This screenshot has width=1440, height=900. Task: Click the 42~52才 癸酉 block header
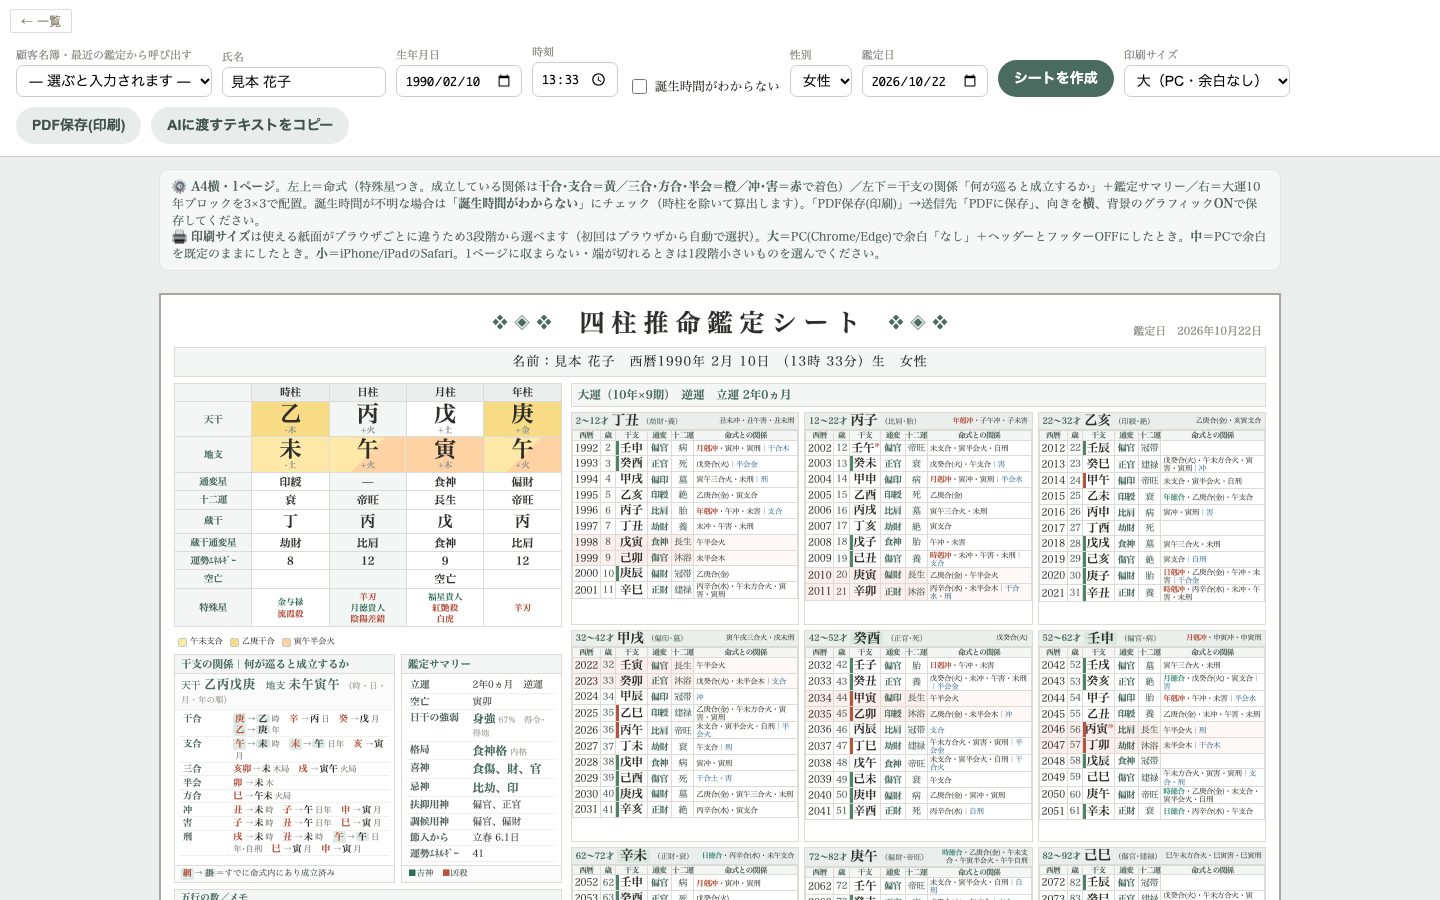[x=918, y=638]
